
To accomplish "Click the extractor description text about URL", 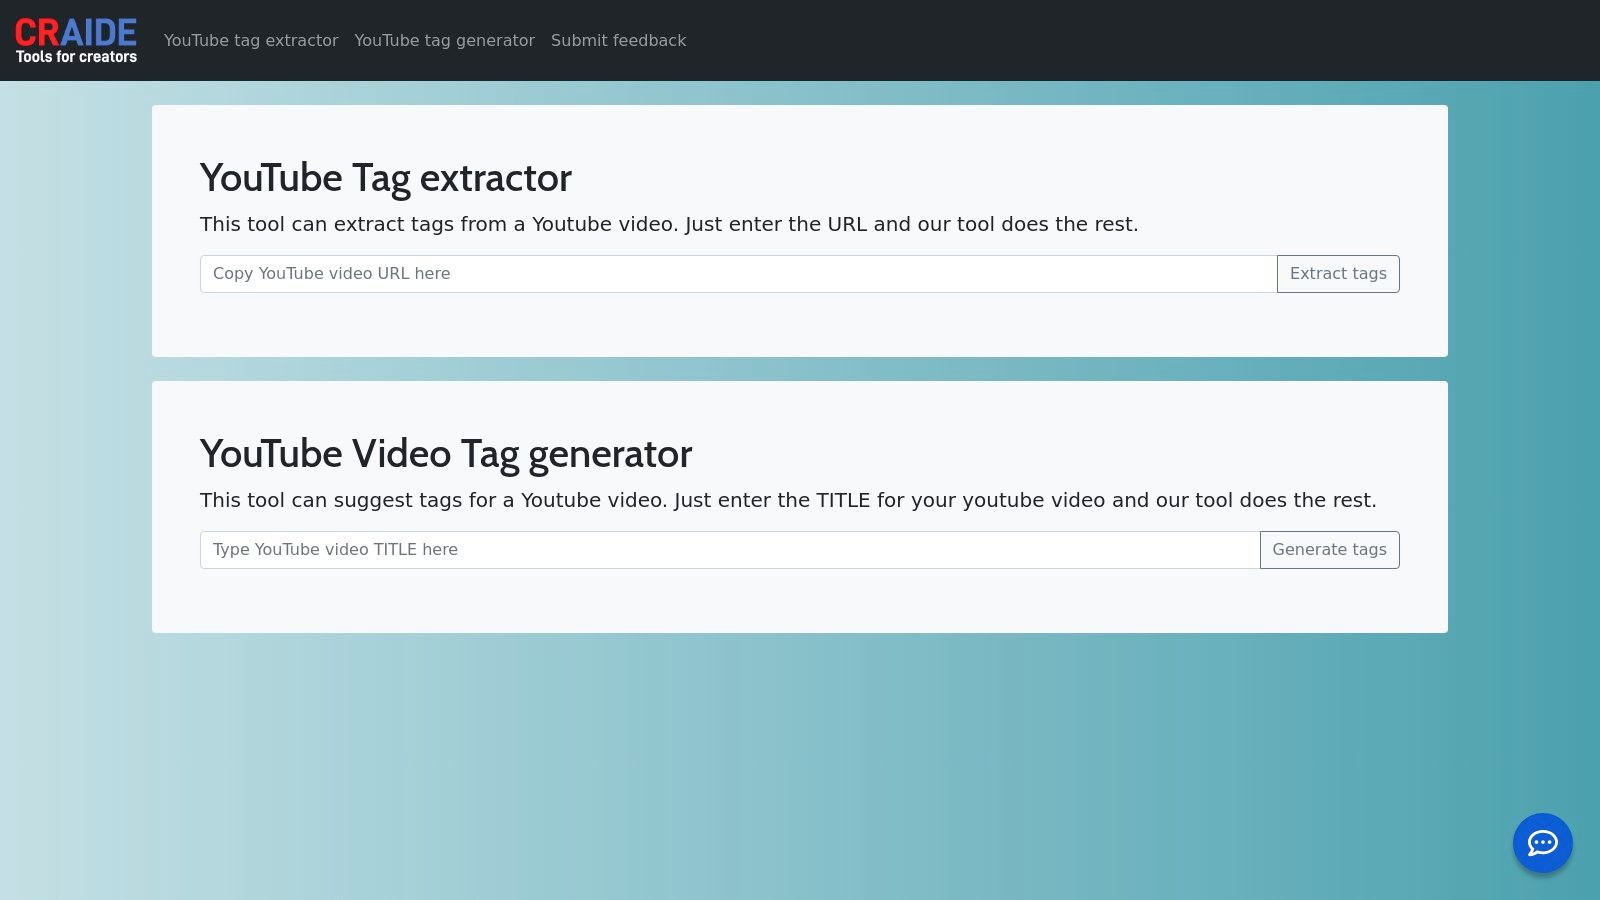I will 669,224.
